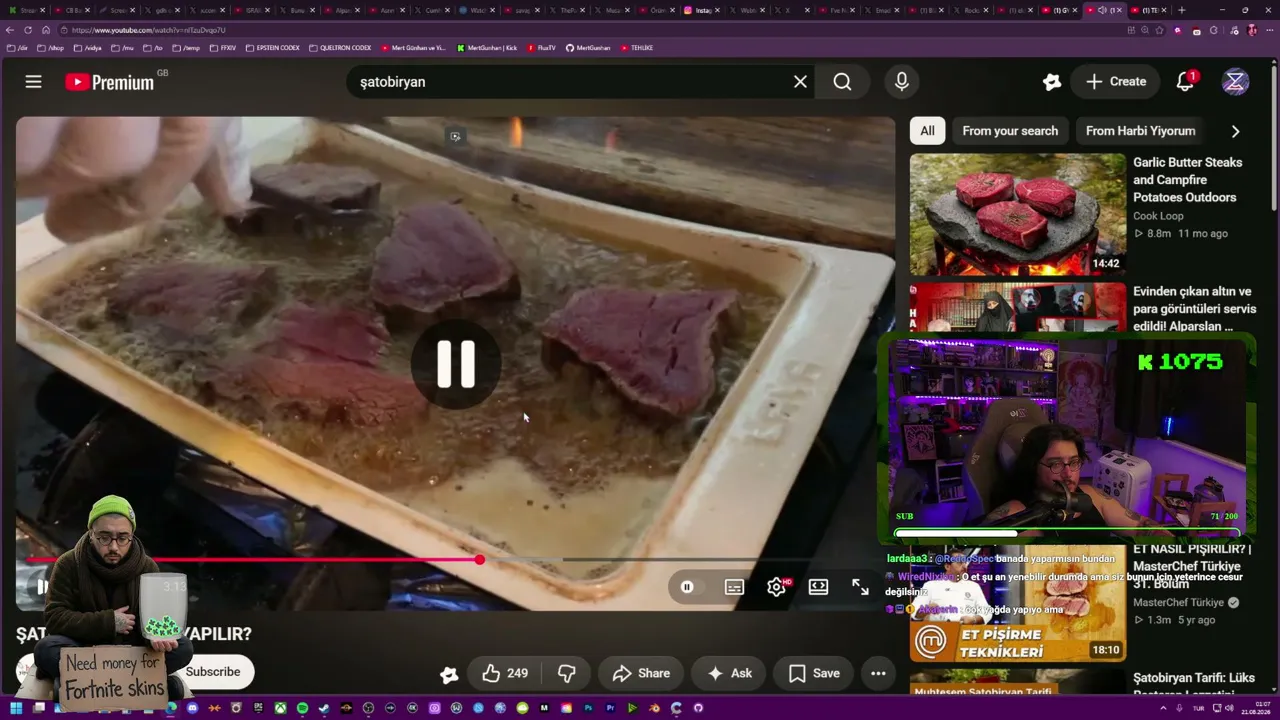Image resolution: width=1280 pixels, height=720 pixels.
Task: Open the Cook Loop channel link
Action: coord(1158,216)
